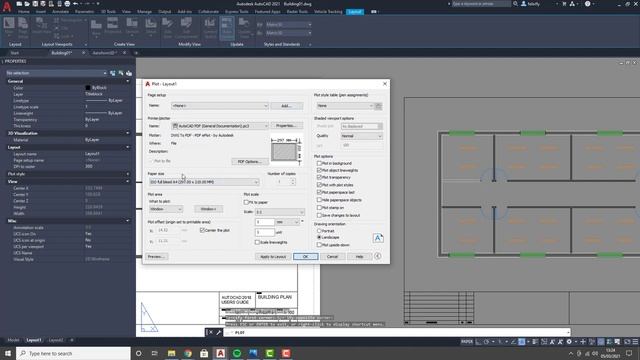Open the notification center icon in system tray
Viewport: 640px width, 360px height.
[x=629, y=353]
